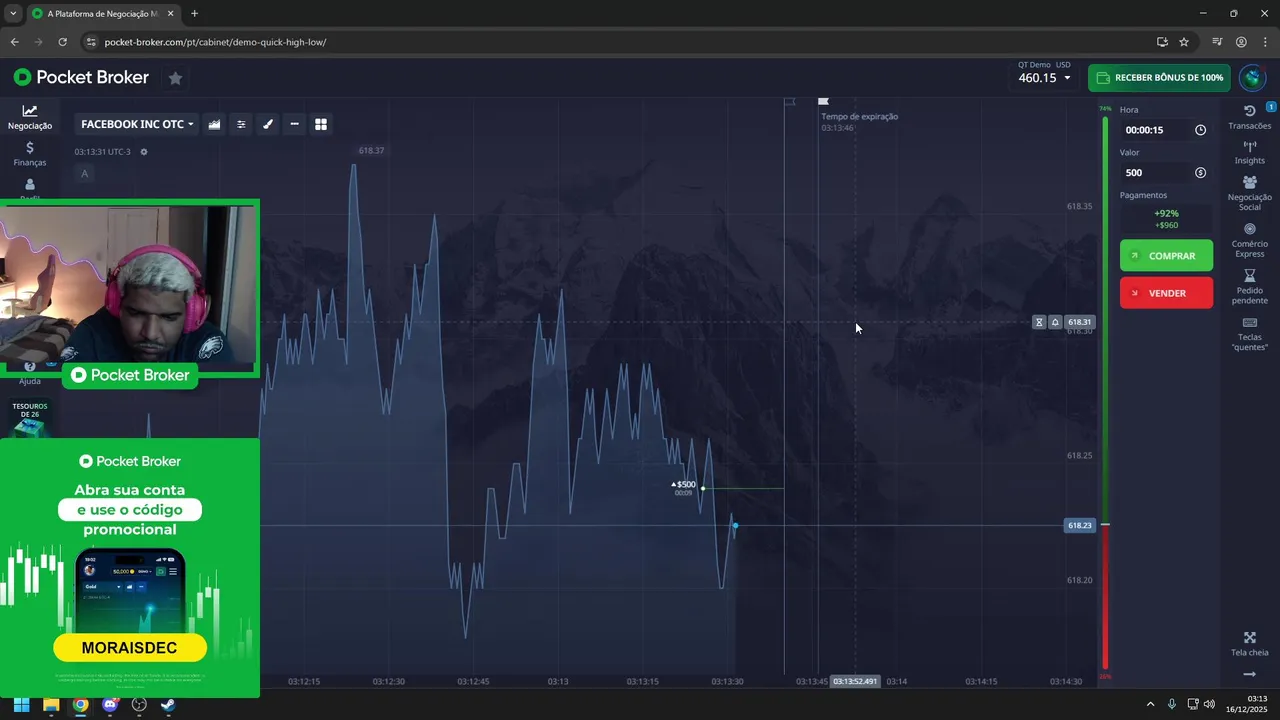Add Facebook asset to favorites star
This screenshot has width=1280, height=720.
pos(175,78)
